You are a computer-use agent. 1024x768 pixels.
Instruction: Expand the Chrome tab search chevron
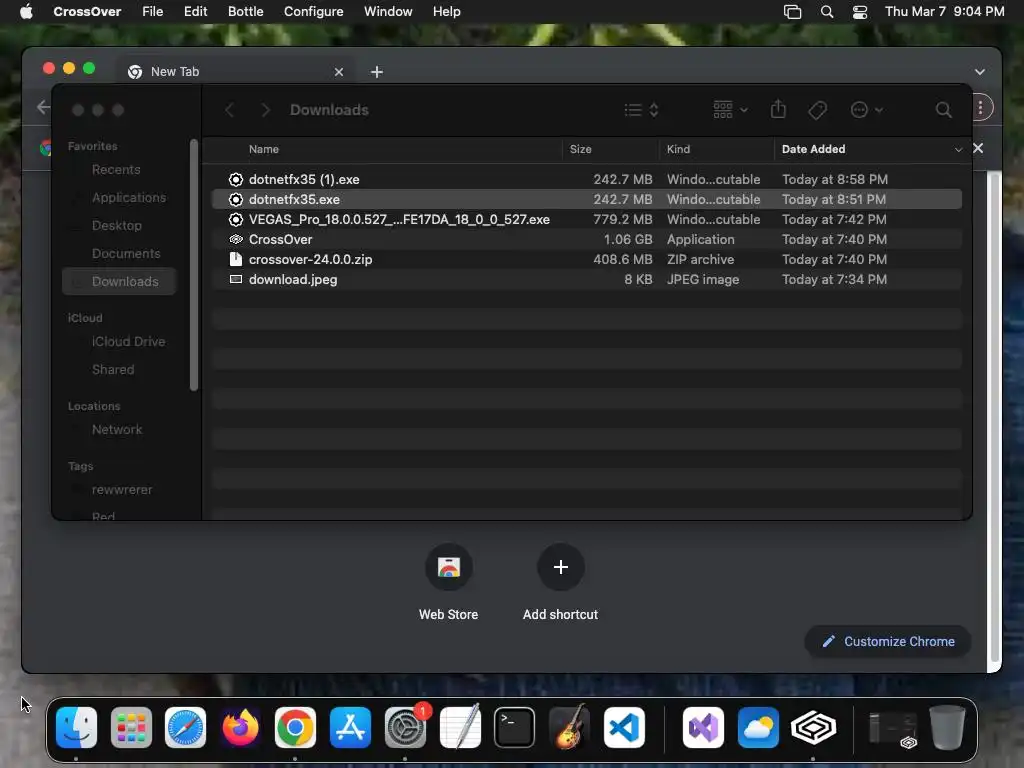(x=980, y=72)
